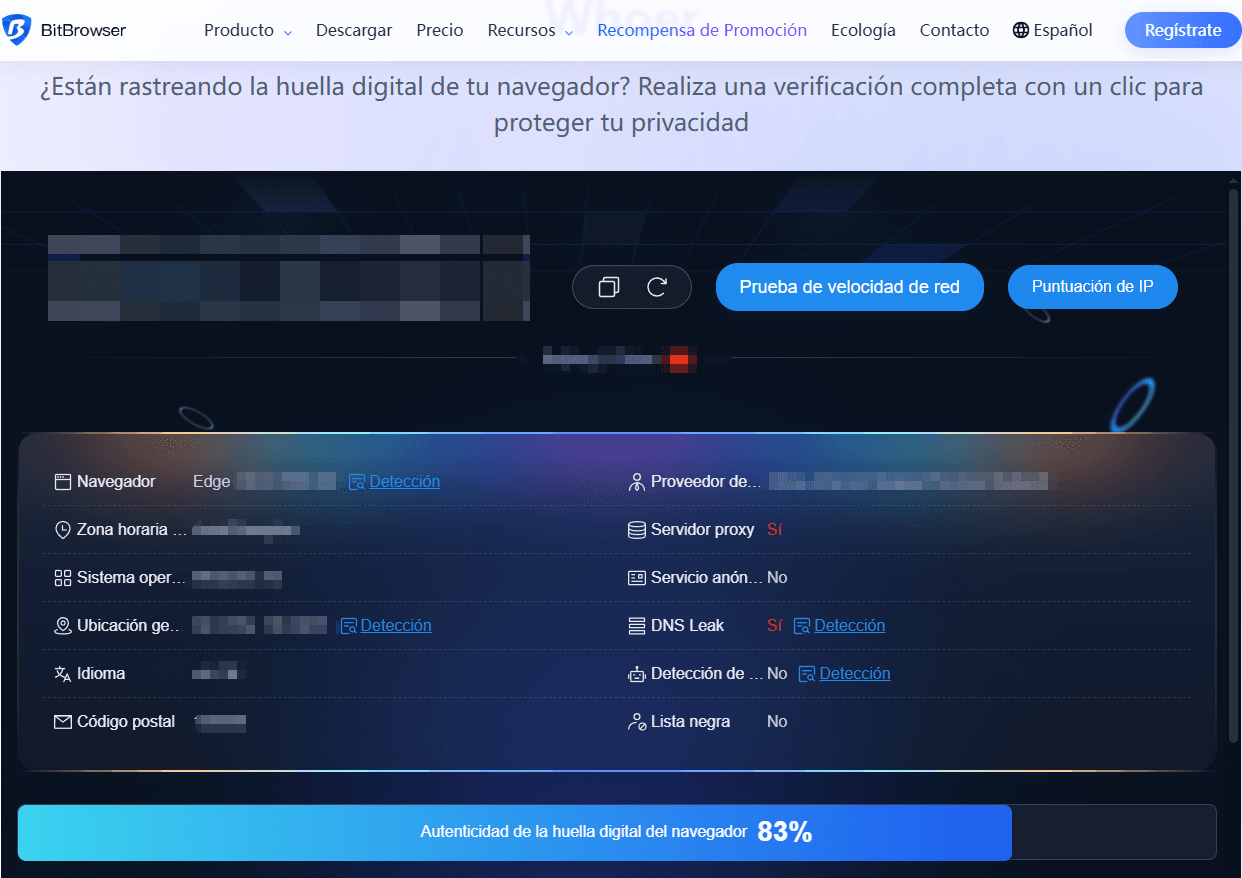Click the Ubicación geográfica detection icon
This screenshot has height=878, width=1242.
pyautogui.click(x=348, y=625)
